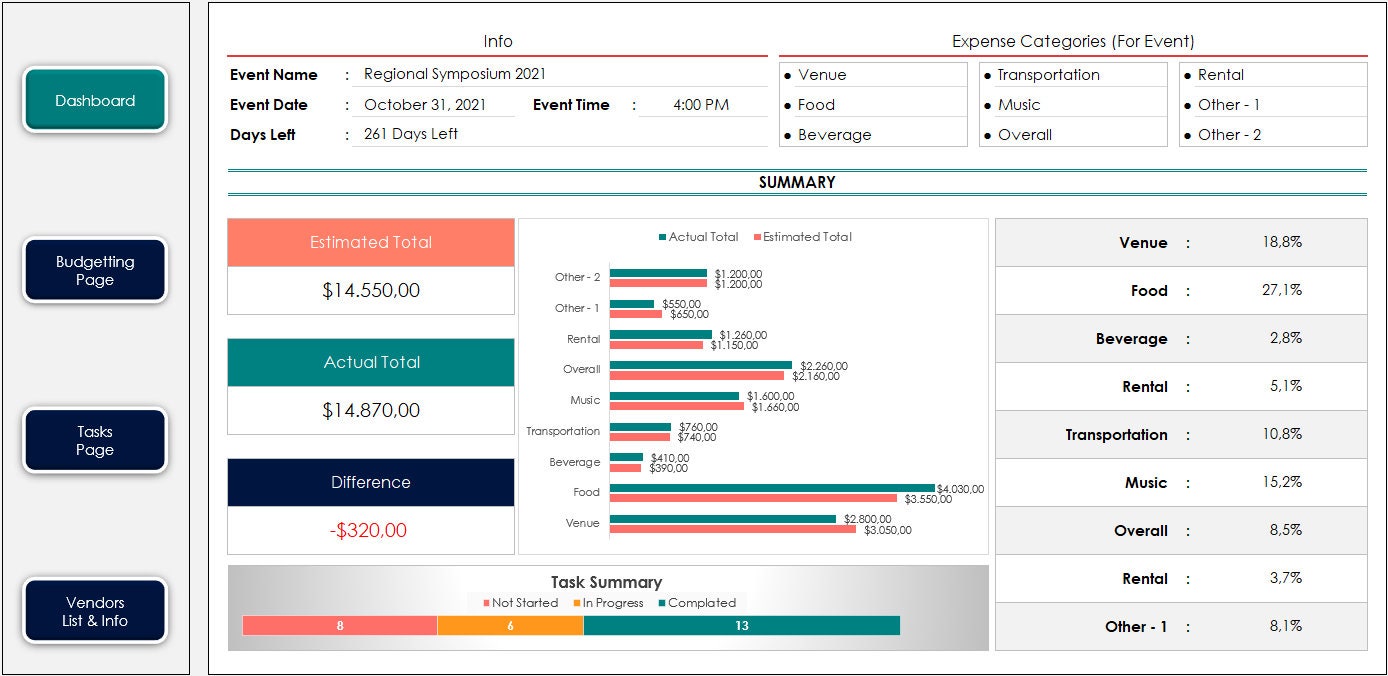Click the Event Time value 4:00 PM
Screen dimensions: 1388x676
tap(701, 104)
